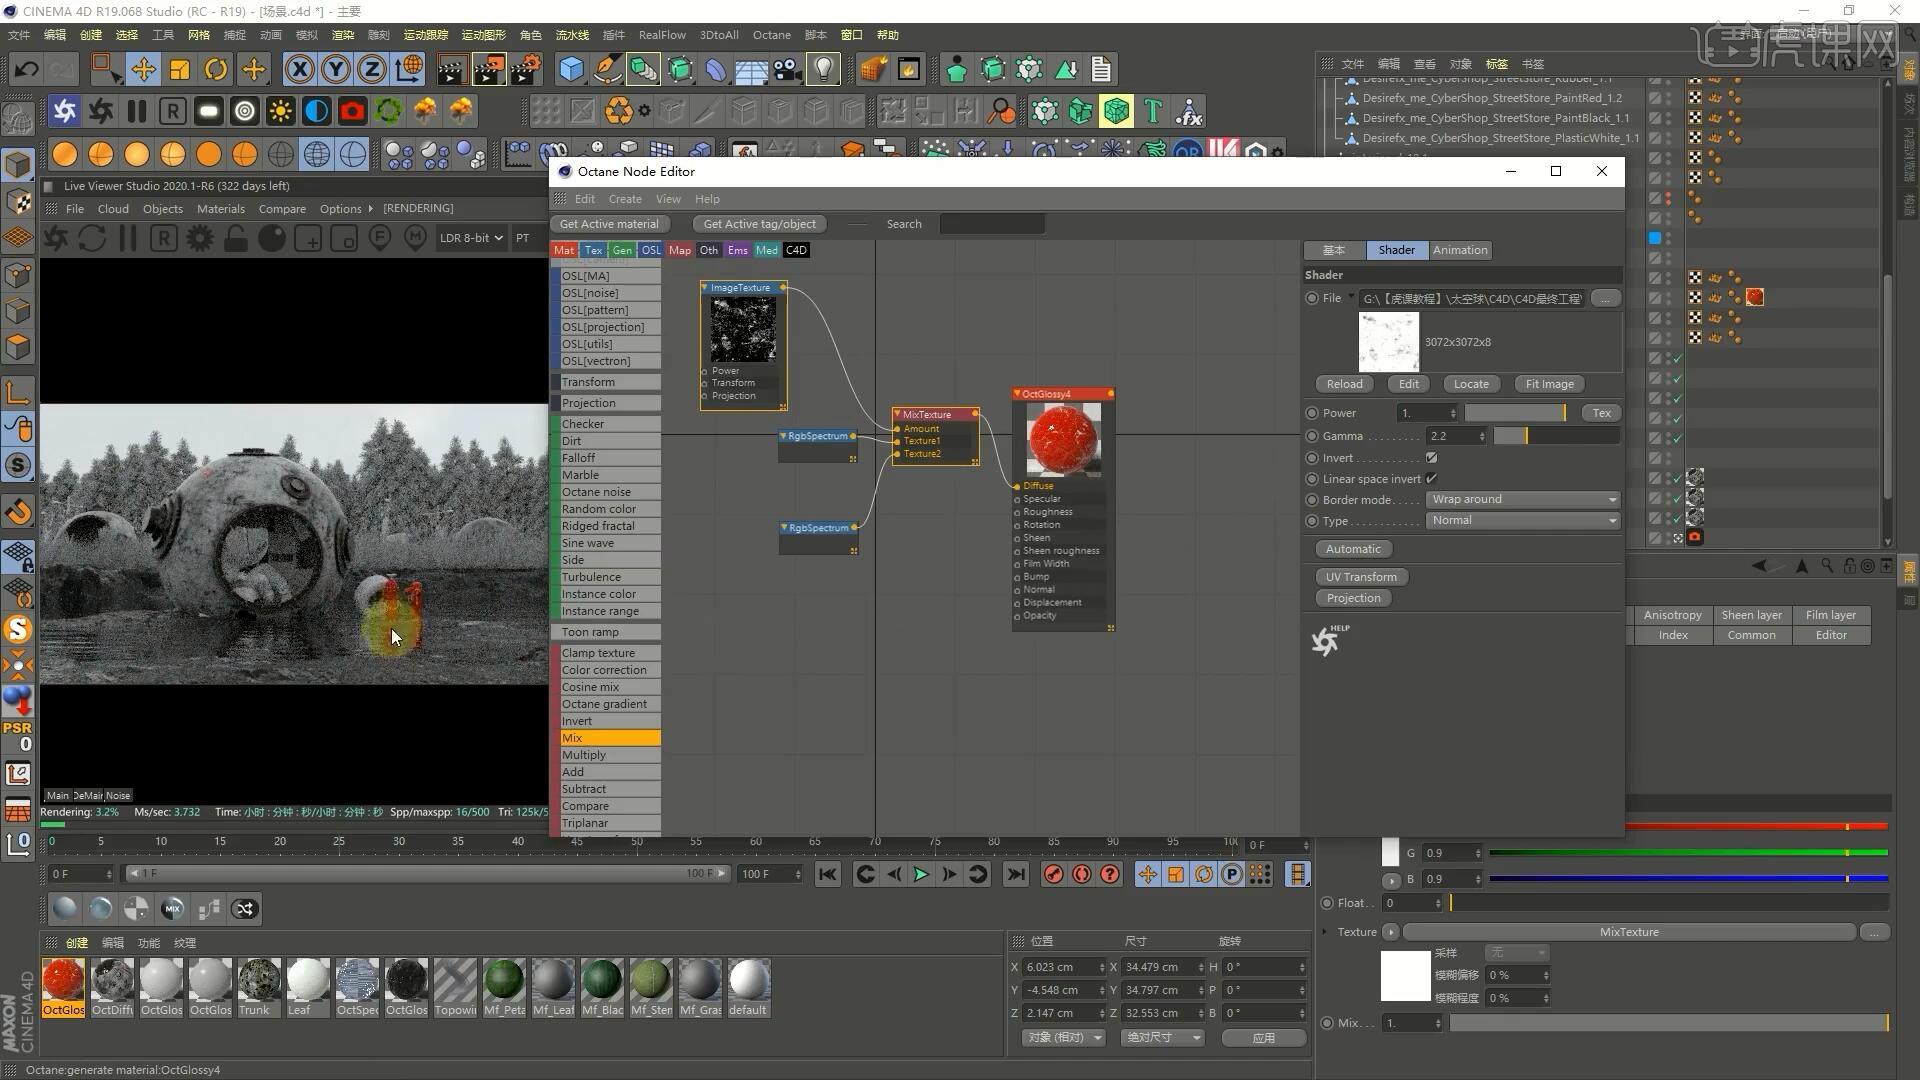Select the Scale tool icon

click(180, 70)
